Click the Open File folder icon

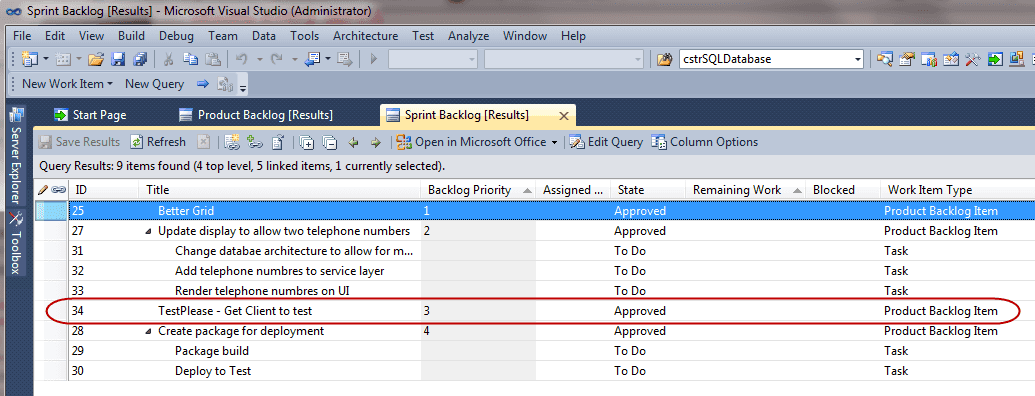click(x=96, y=59)
